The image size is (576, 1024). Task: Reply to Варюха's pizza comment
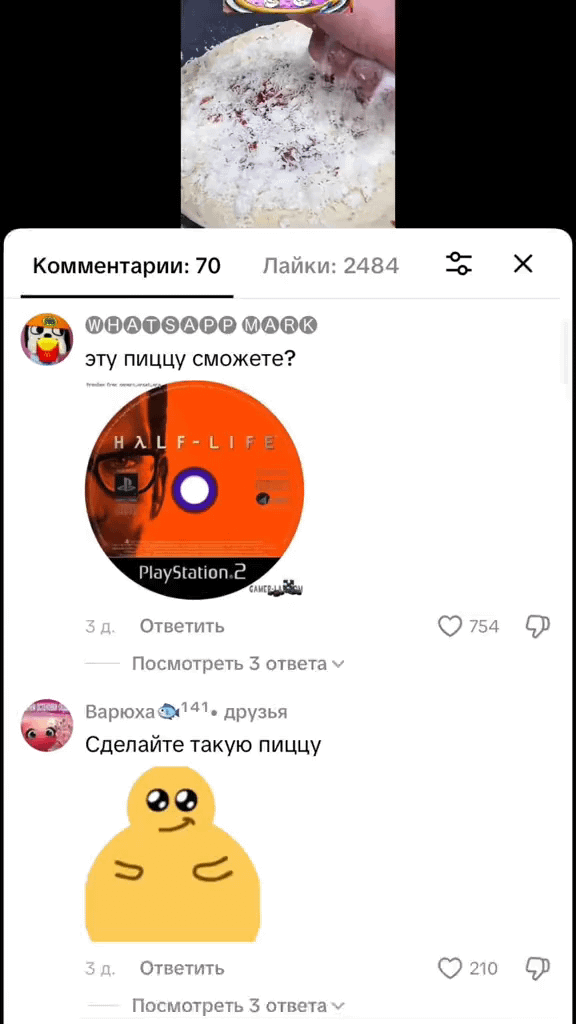pos(182,968)
